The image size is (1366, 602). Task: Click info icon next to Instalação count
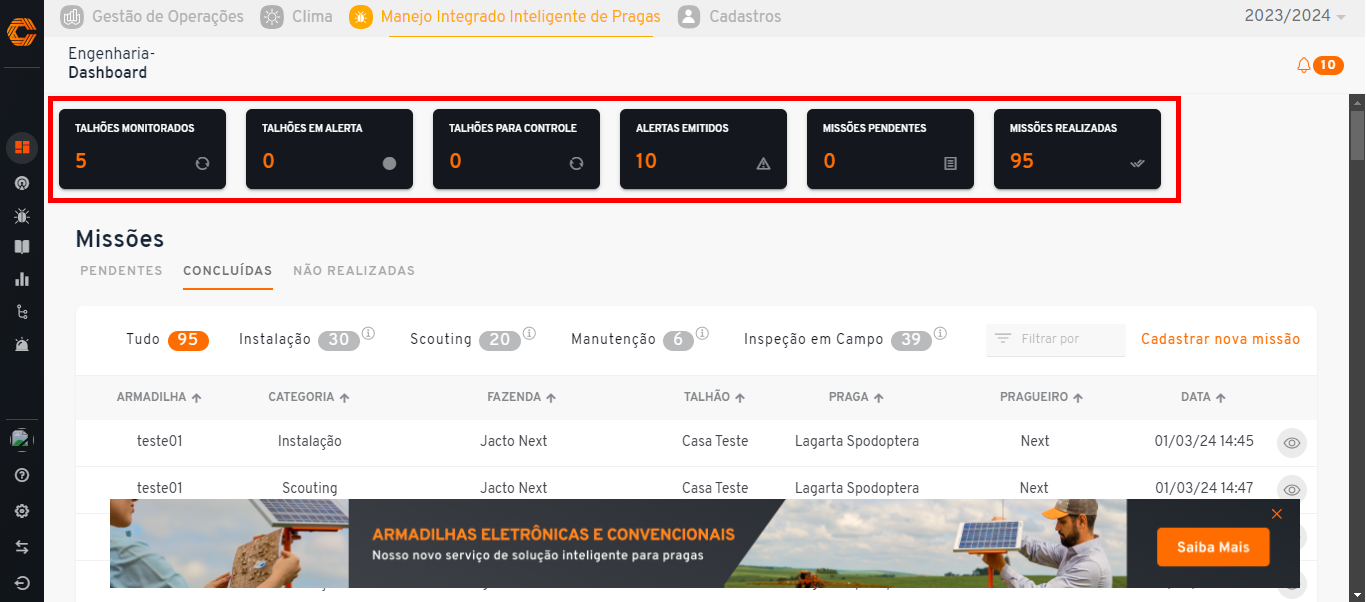(368, 333)
